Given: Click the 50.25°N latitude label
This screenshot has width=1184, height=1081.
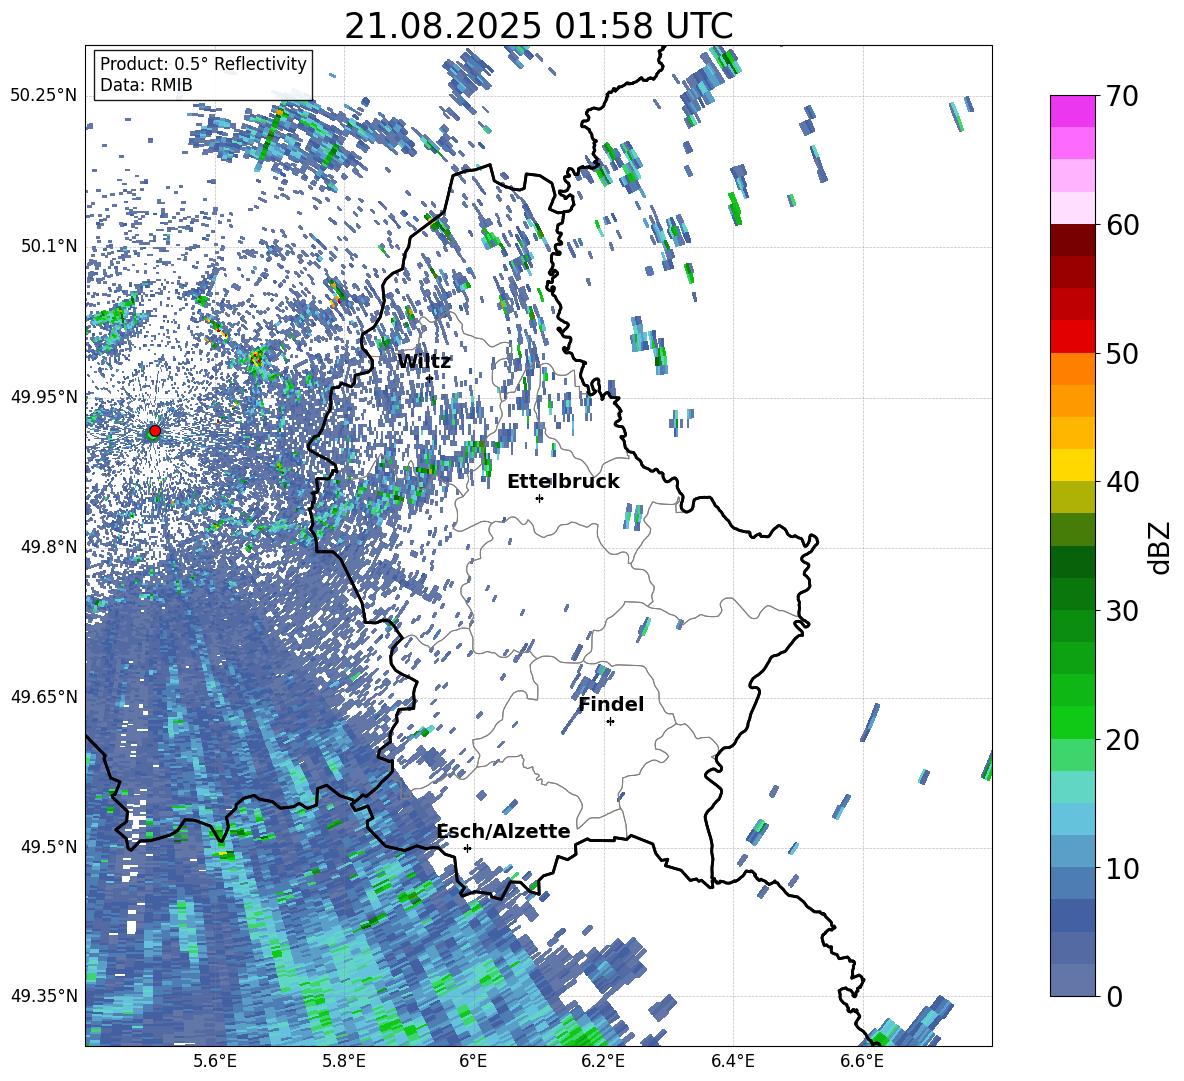Looking at the screenshot, I should [45, 96].
